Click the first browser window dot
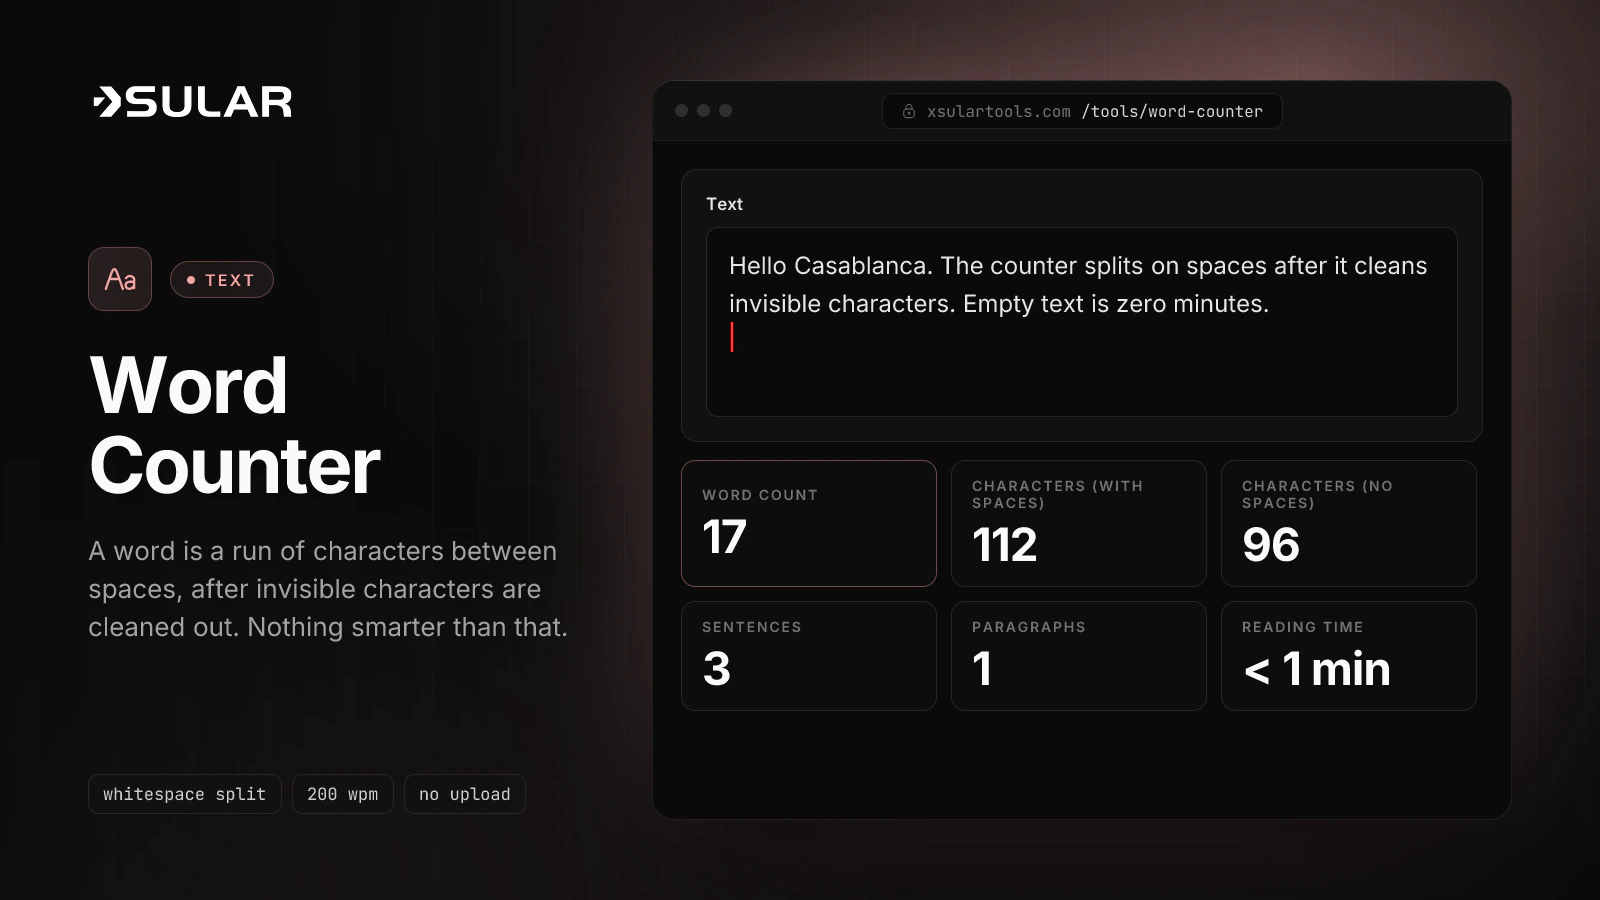1600x900 pixels. pos(682,111)
